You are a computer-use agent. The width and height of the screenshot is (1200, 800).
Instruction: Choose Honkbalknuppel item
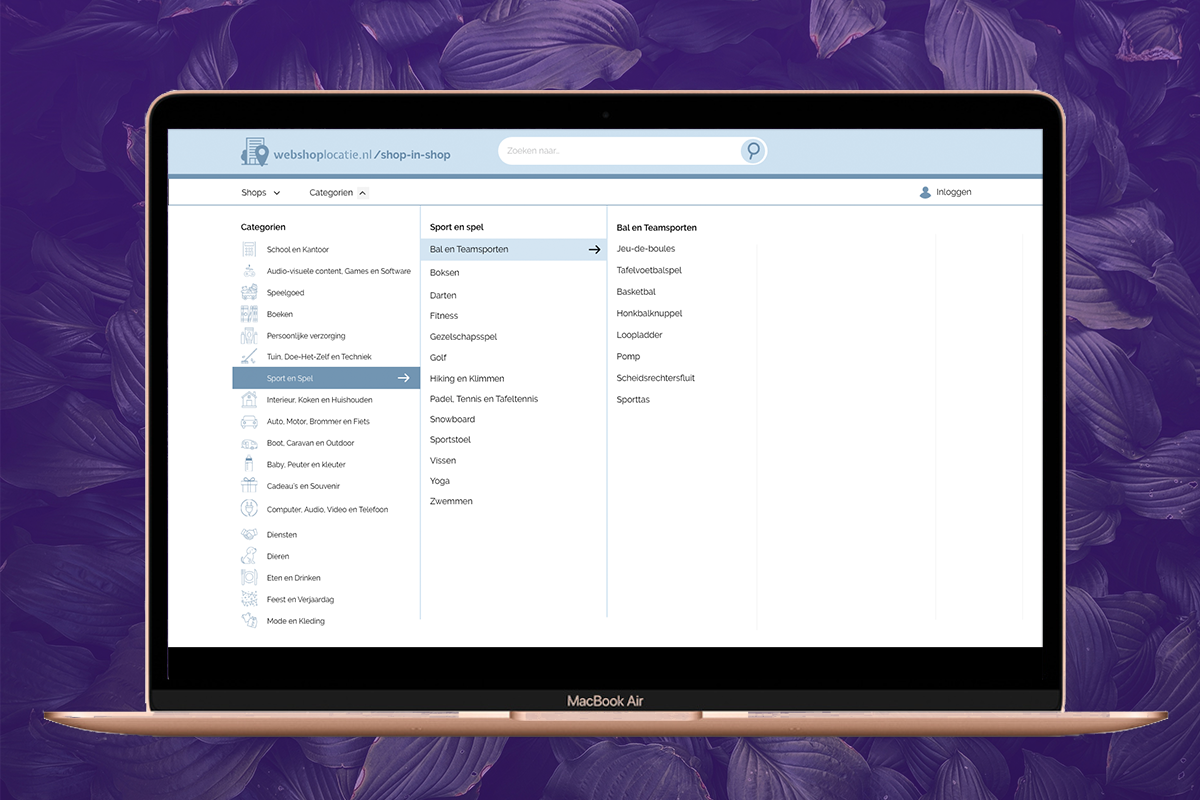coord(649,313)
